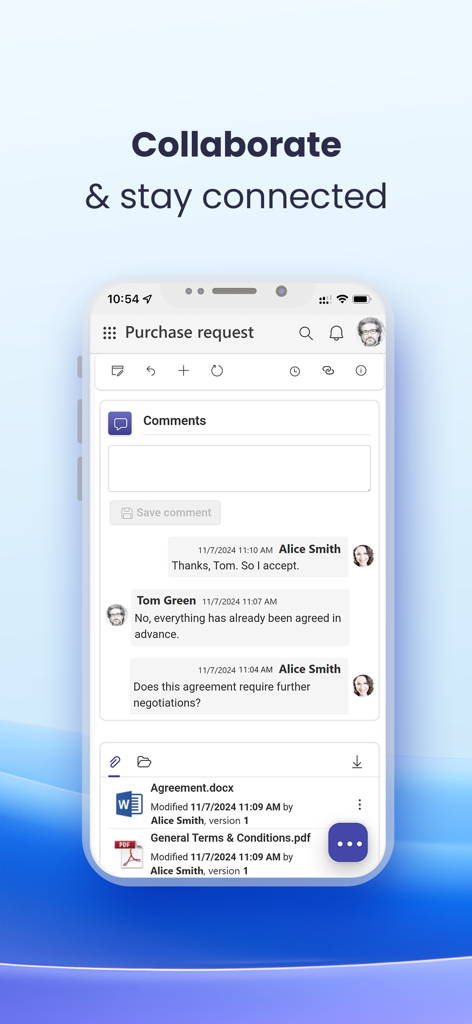The height and width of the screenshot is (1024, 472).
Task: Click the Word document icon
Action: (x=129, y=804)
